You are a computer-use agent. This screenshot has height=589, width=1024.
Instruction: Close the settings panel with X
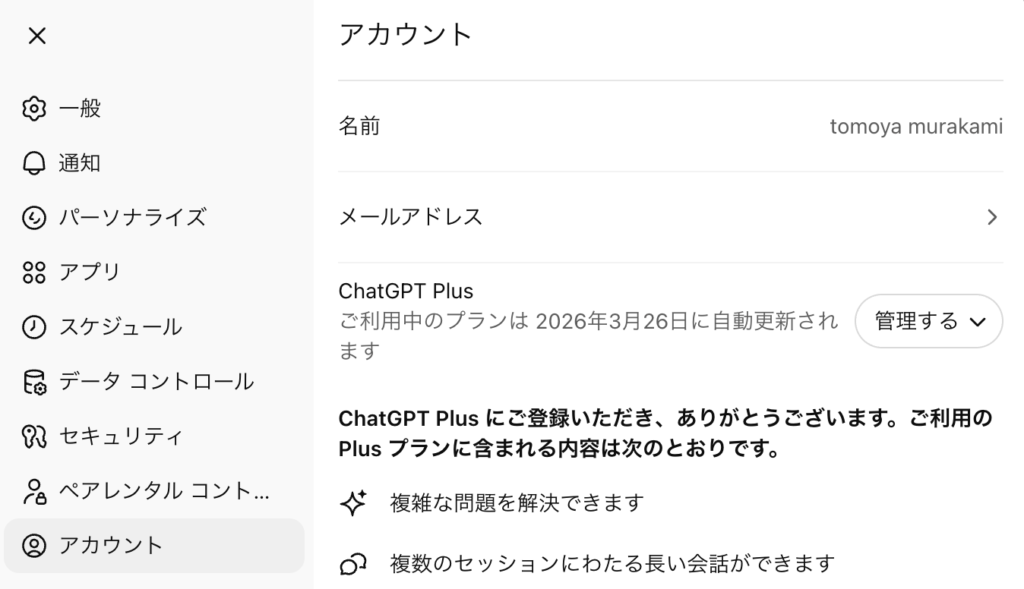pos(37,36)
